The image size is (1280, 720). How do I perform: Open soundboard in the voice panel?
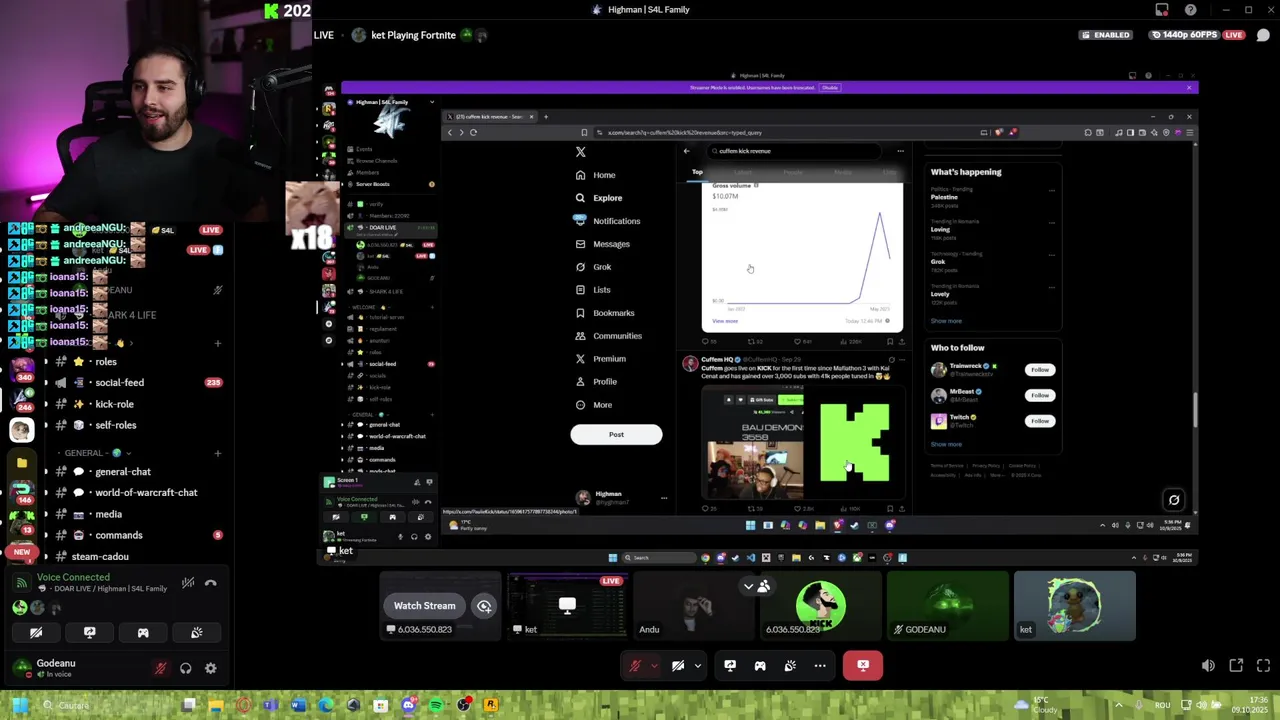coord(197,632)
